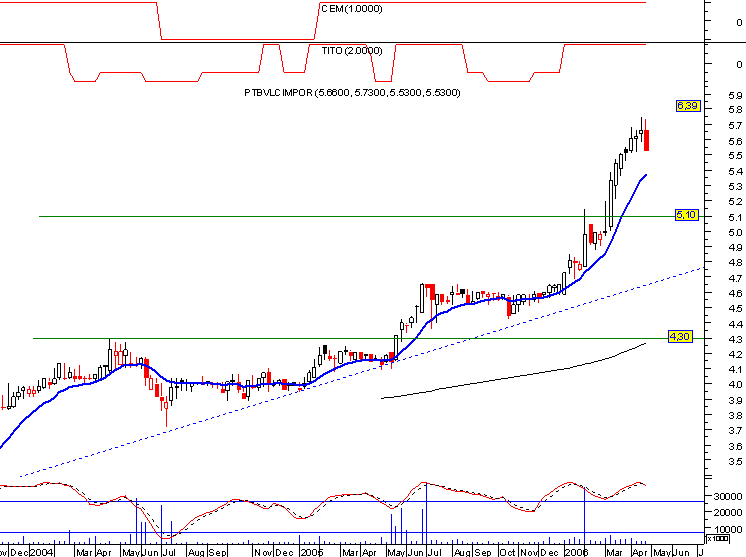
Task: Click the 5.3 price axis value
Action: [735, 186]
